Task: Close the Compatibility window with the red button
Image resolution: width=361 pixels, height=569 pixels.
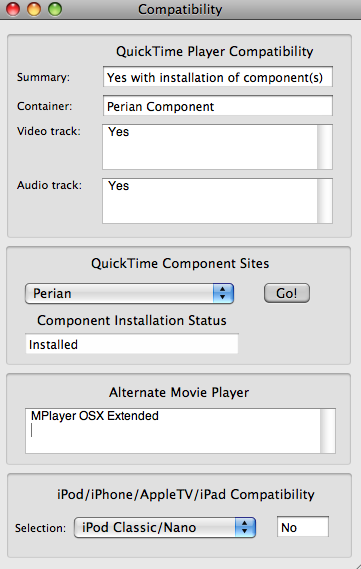Action: 13,9
